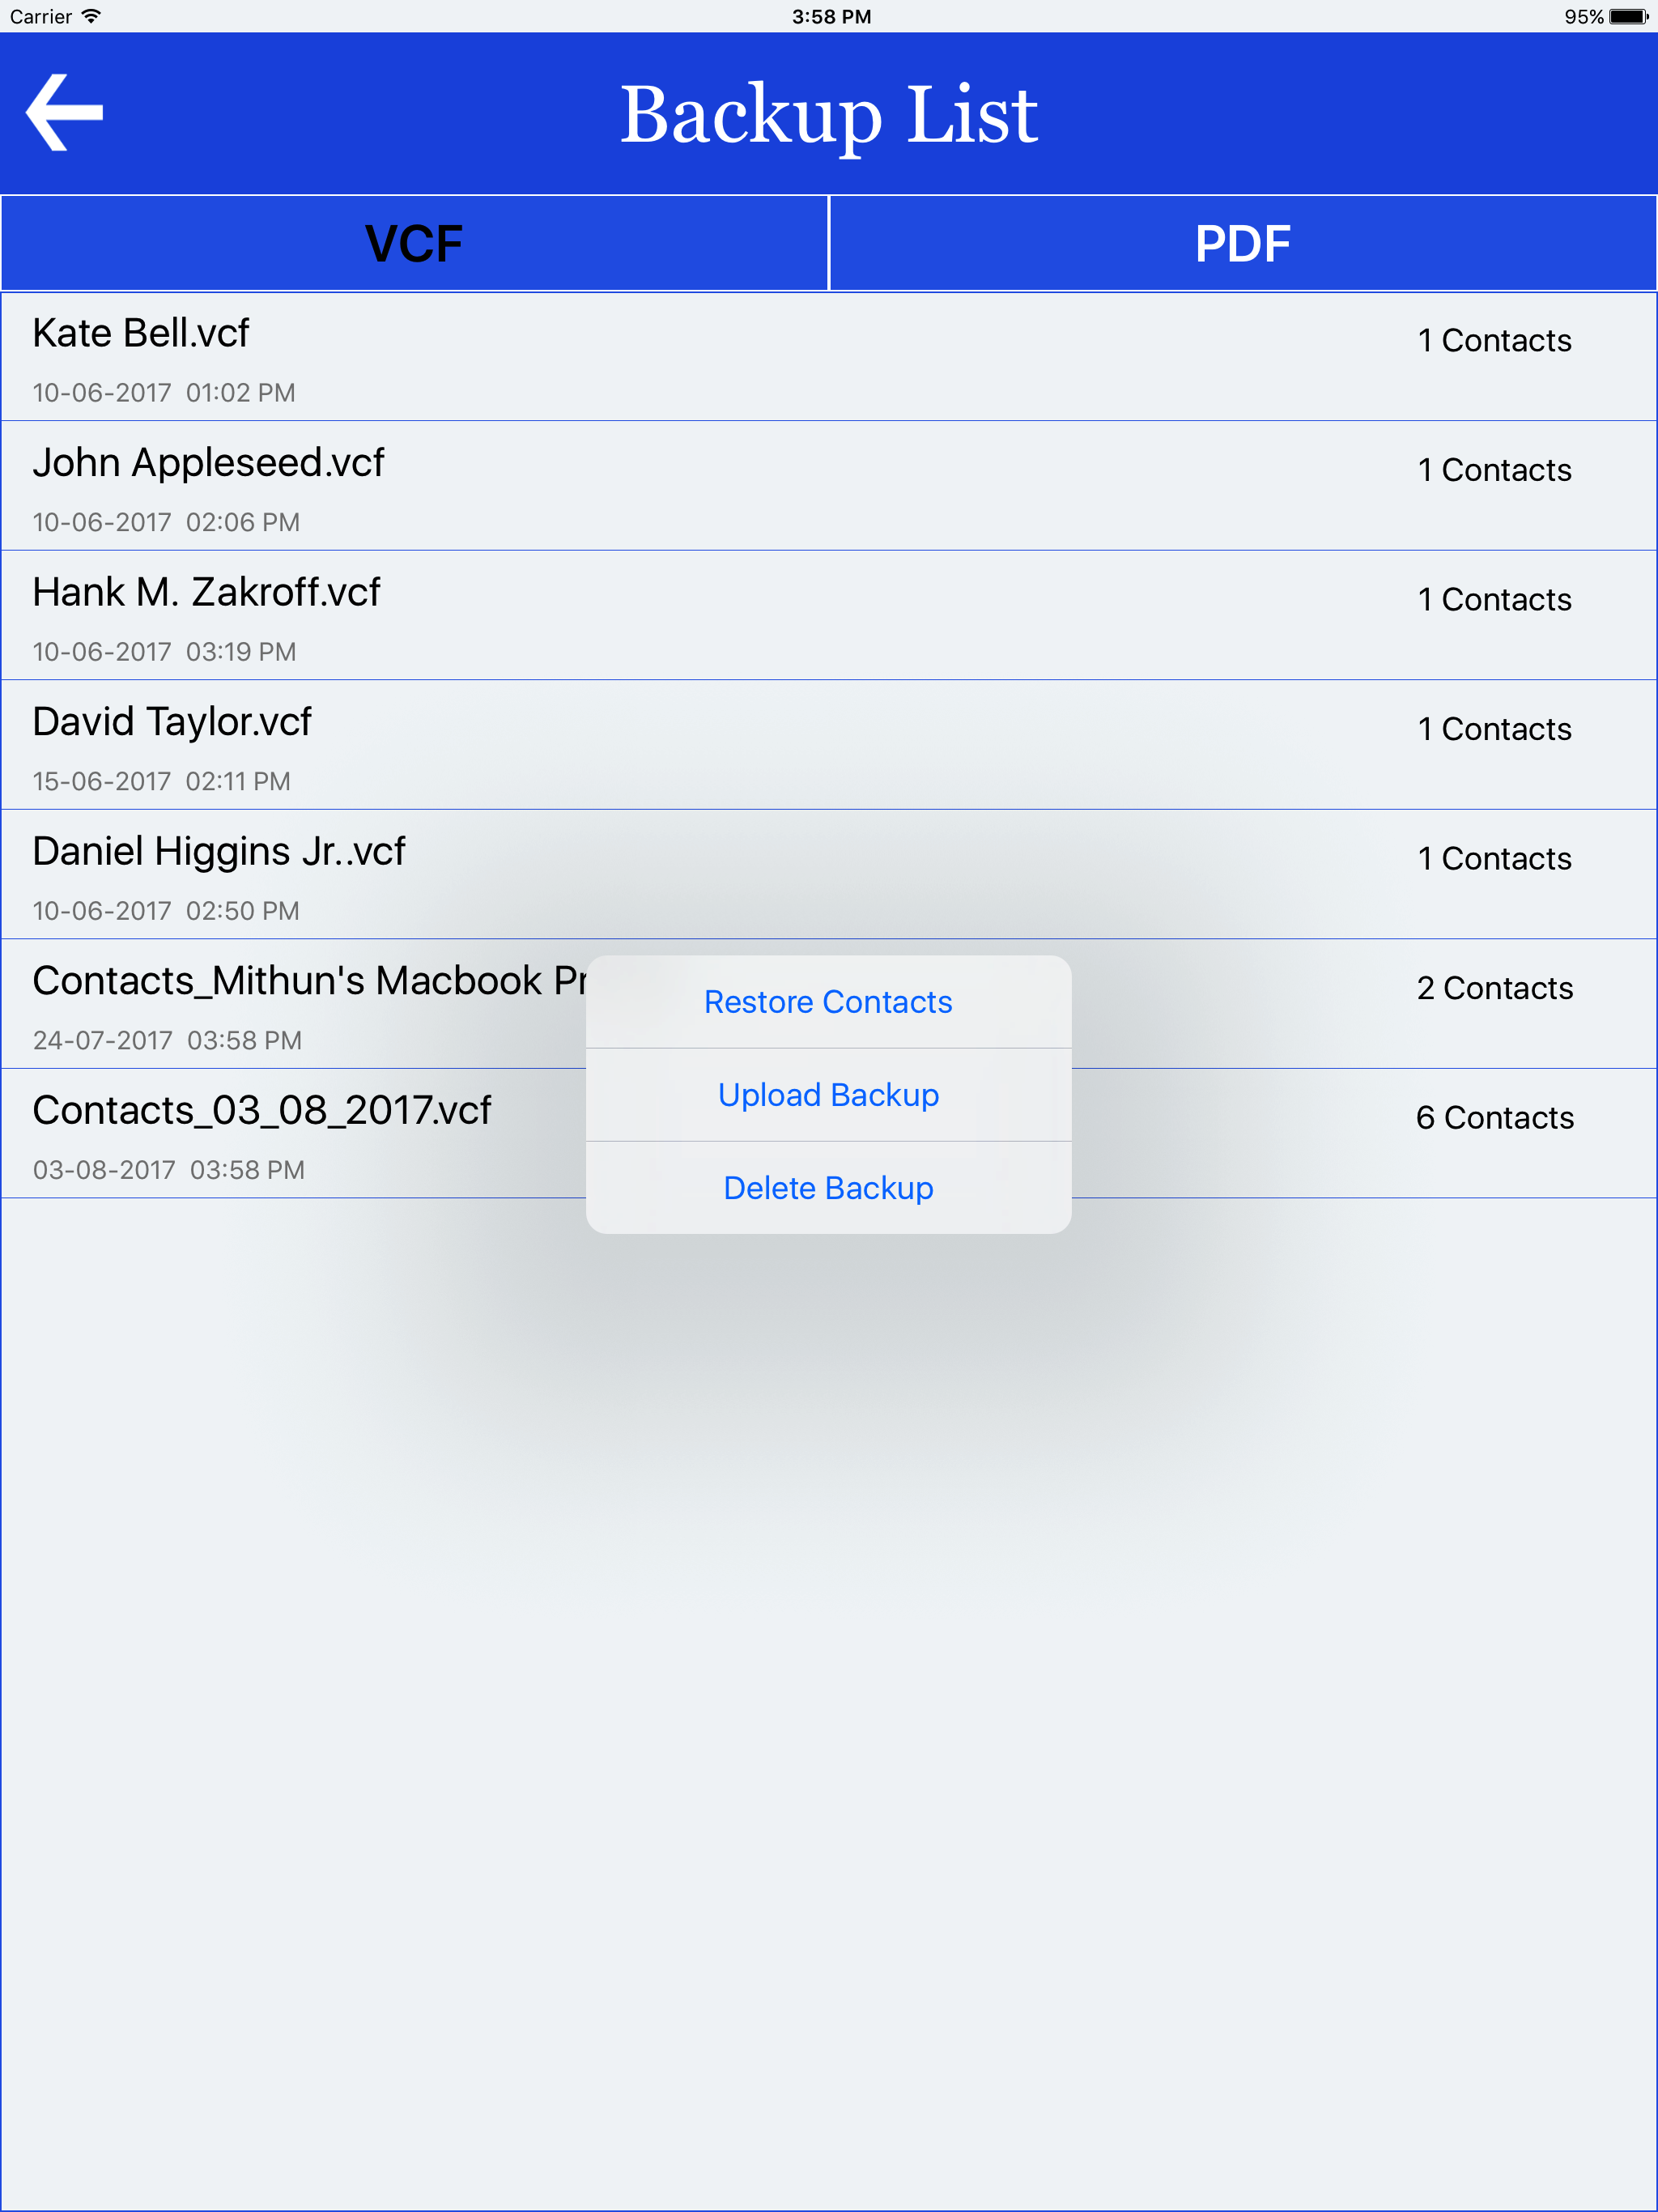The height and width of the screenshot is (2212, 1658).
Task: Tap the 6 Contacts count label
Action: pos(1494,1118)
